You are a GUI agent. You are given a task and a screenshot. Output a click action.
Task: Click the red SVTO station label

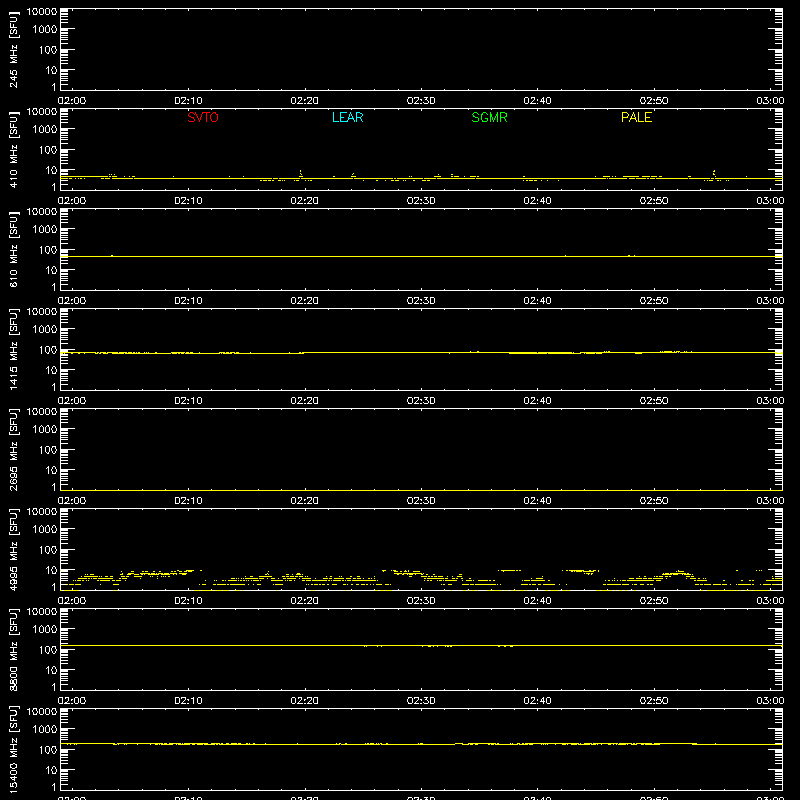pos(203,117)
